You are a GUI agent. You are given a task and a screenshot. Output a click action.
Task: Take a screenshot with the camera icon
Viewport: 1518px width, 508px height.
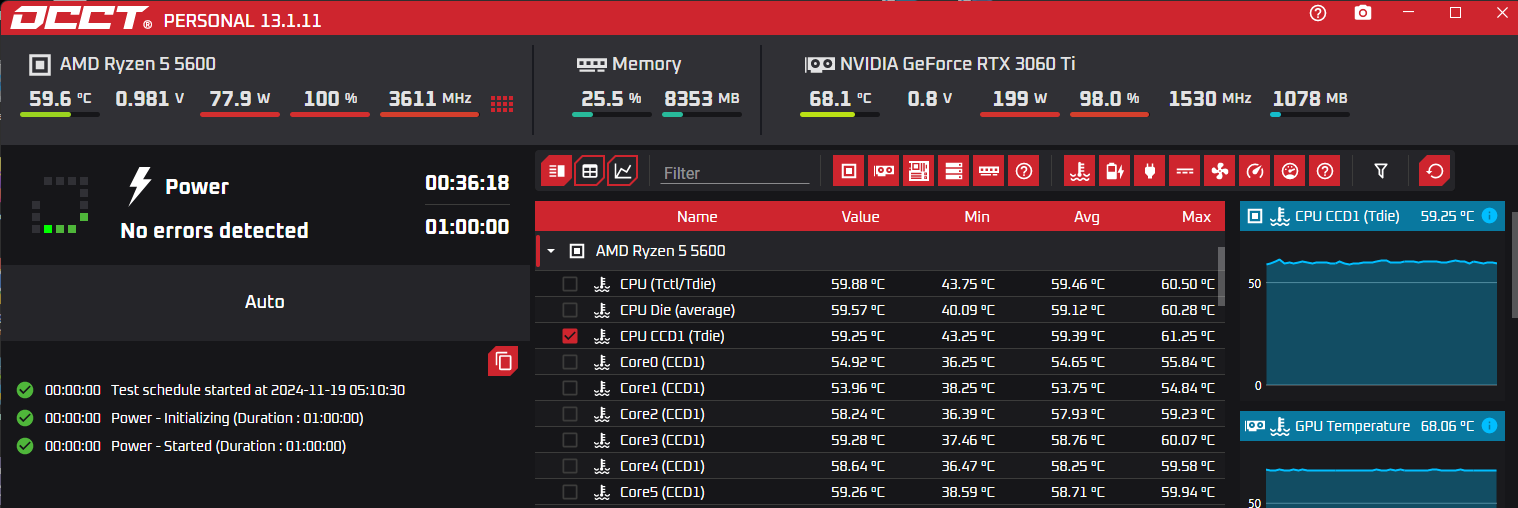[x=1362, y=13]
